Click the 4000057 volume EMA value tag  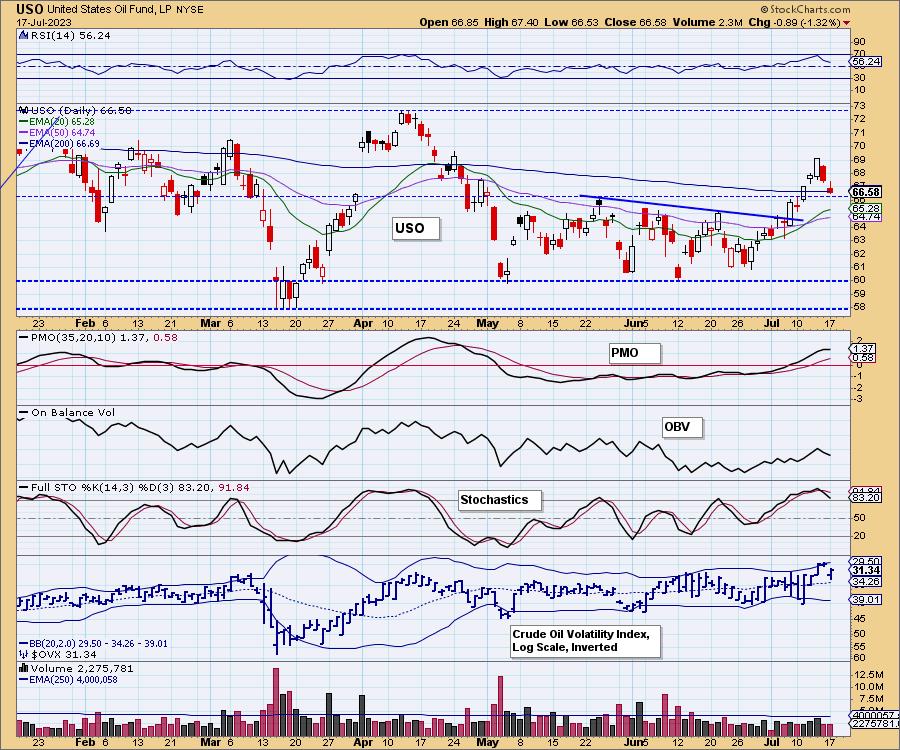coord(874,716)
